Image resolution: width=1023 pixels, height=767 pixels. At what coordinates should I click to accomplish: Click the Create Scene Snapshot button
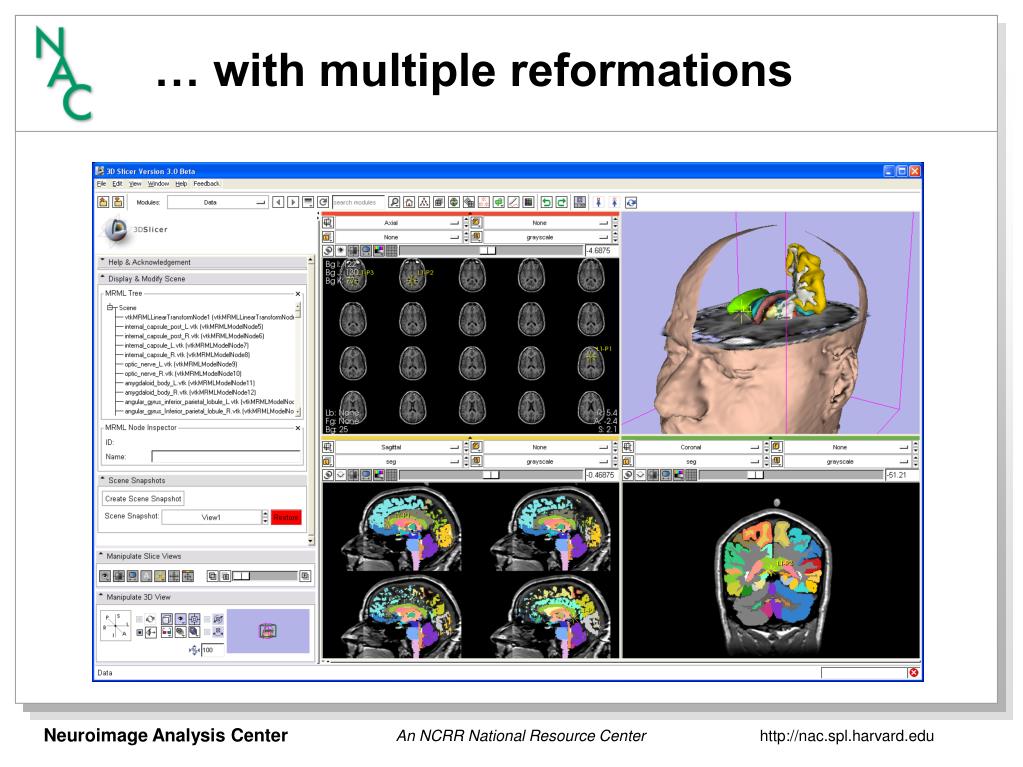coord(143,498)
